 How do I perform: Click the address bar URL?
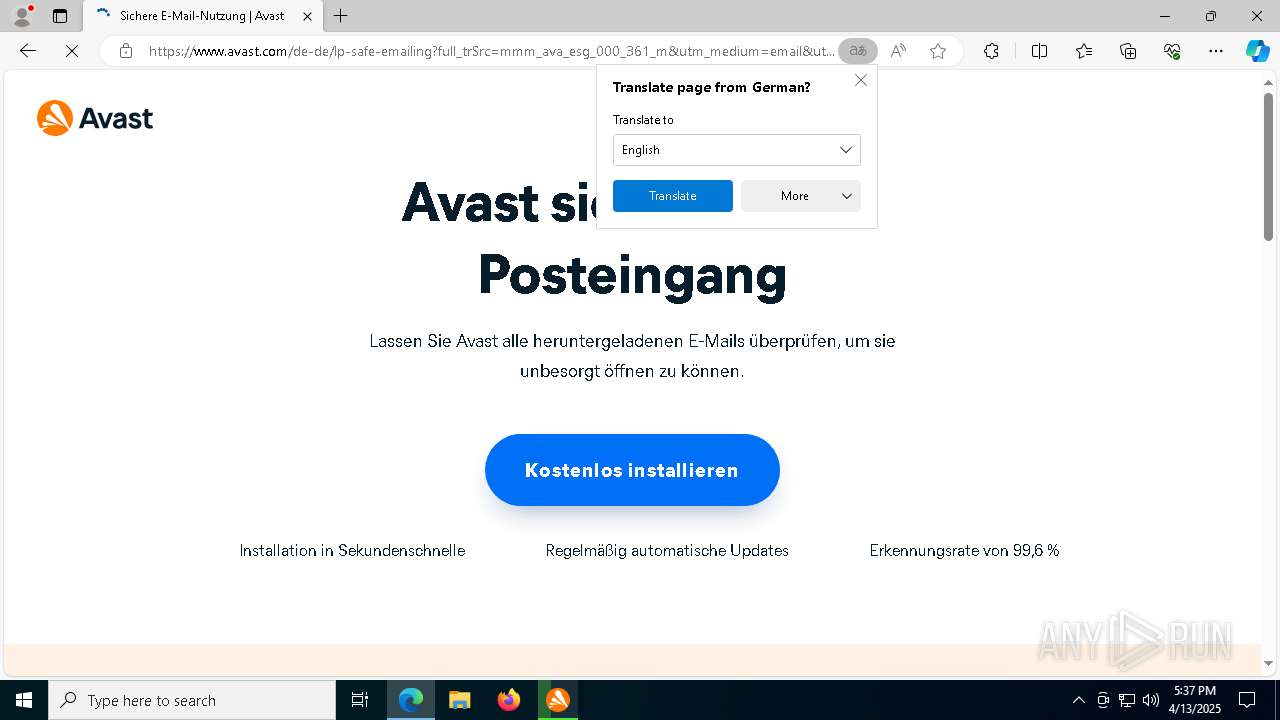491,51
